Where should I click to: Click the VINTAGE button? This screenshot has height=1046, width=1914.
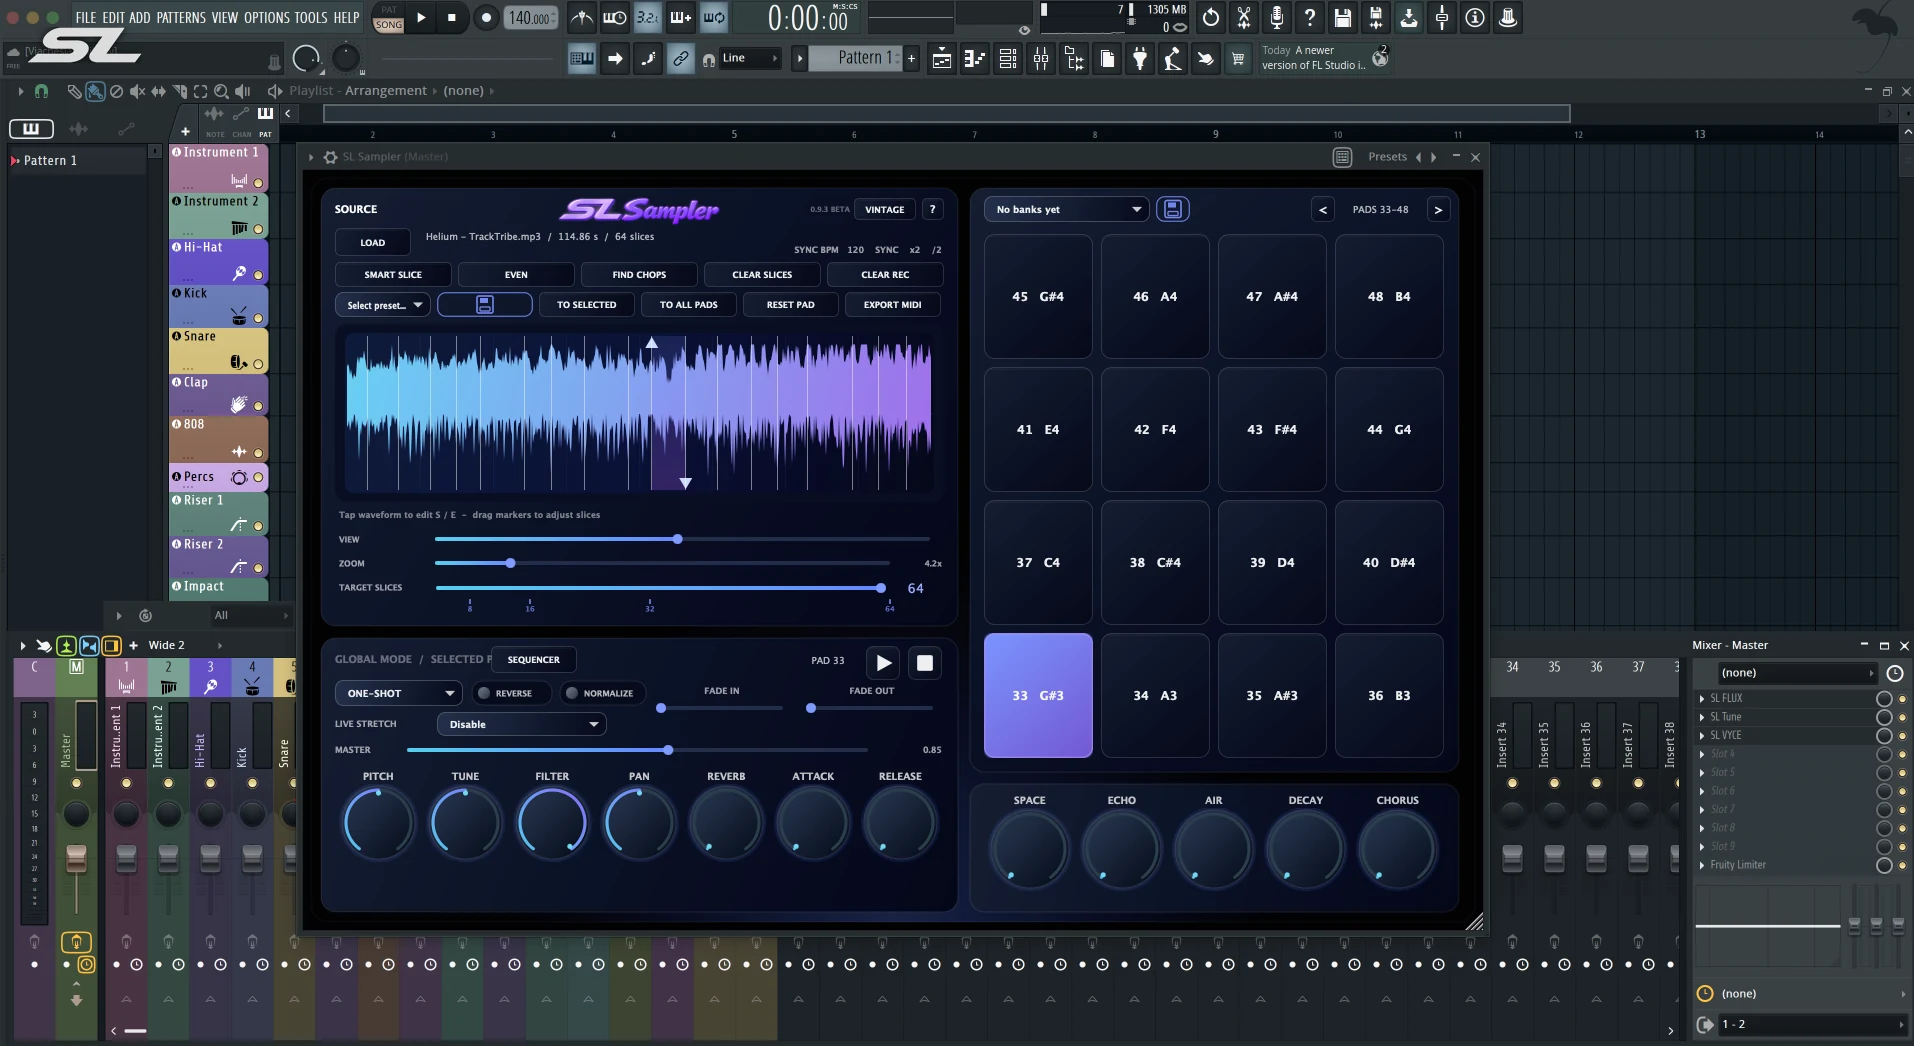tap(885, 209)
